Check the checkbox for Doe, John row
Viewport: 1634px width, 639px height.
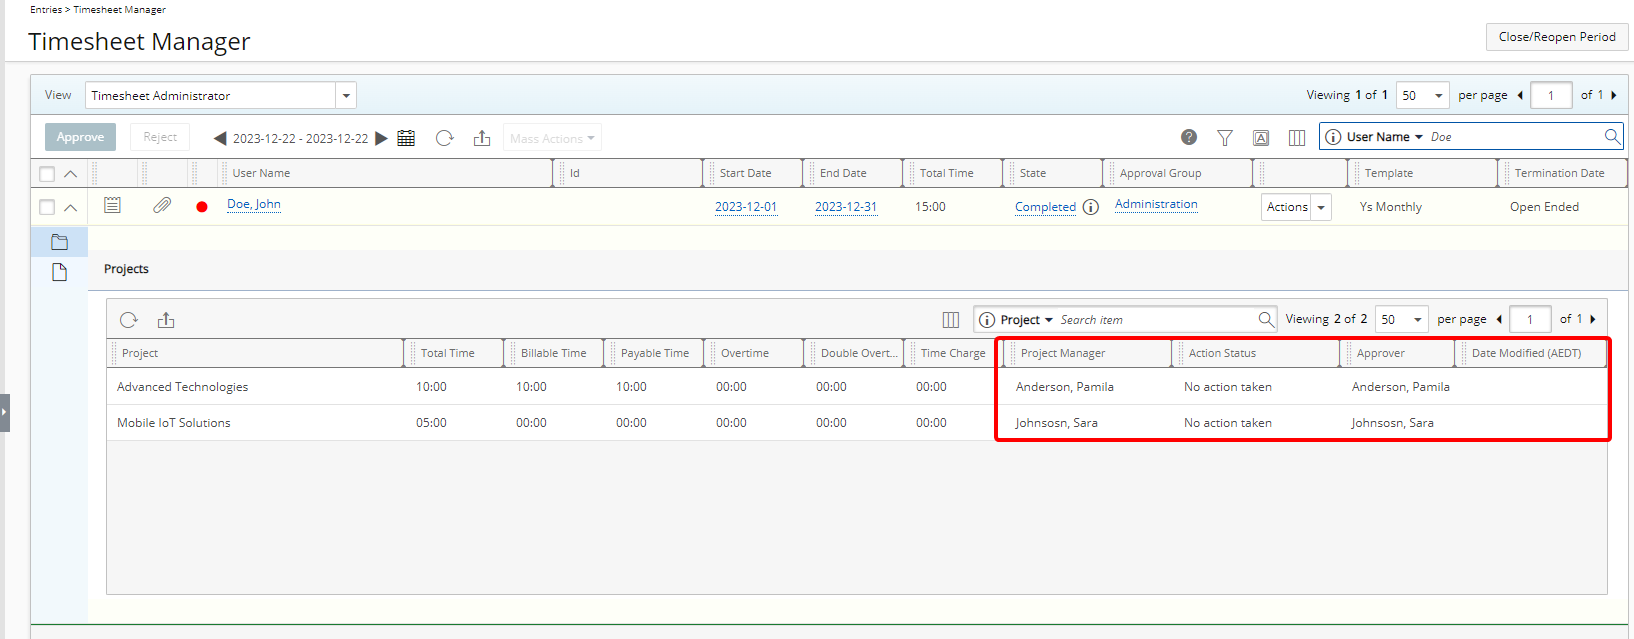[x=47, y=207]
